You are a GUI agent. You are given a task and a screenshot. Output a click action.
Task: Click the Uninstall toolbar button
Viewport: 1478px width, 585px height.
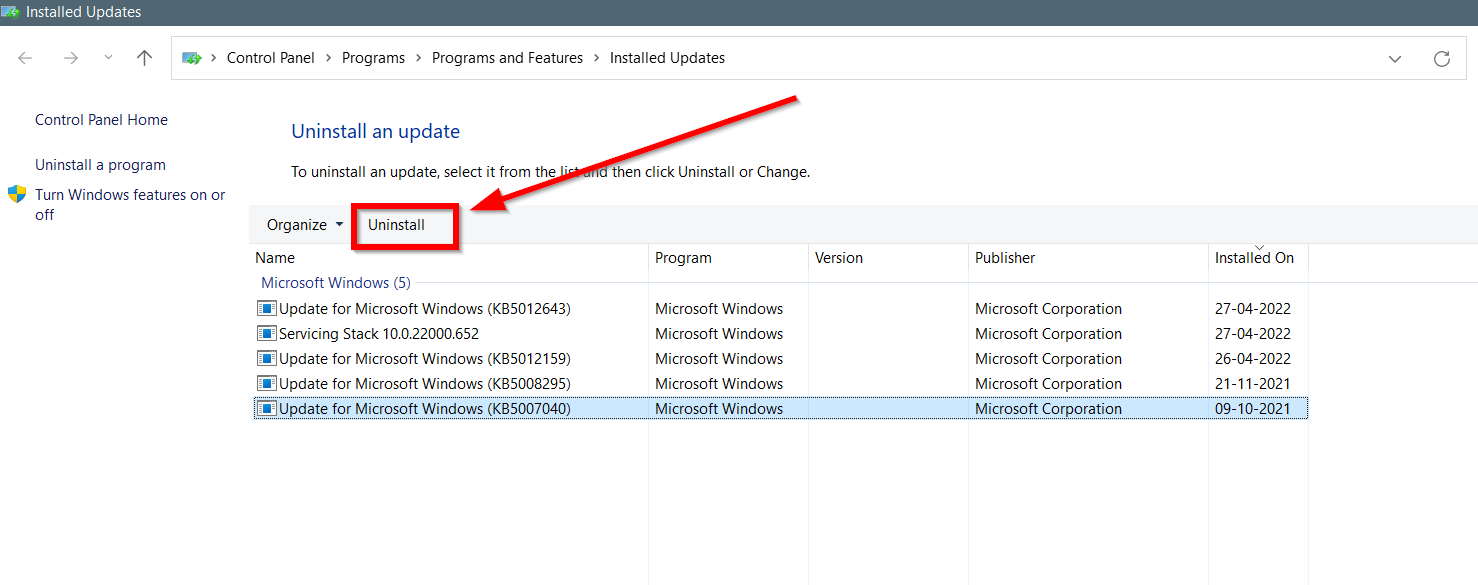396,225
